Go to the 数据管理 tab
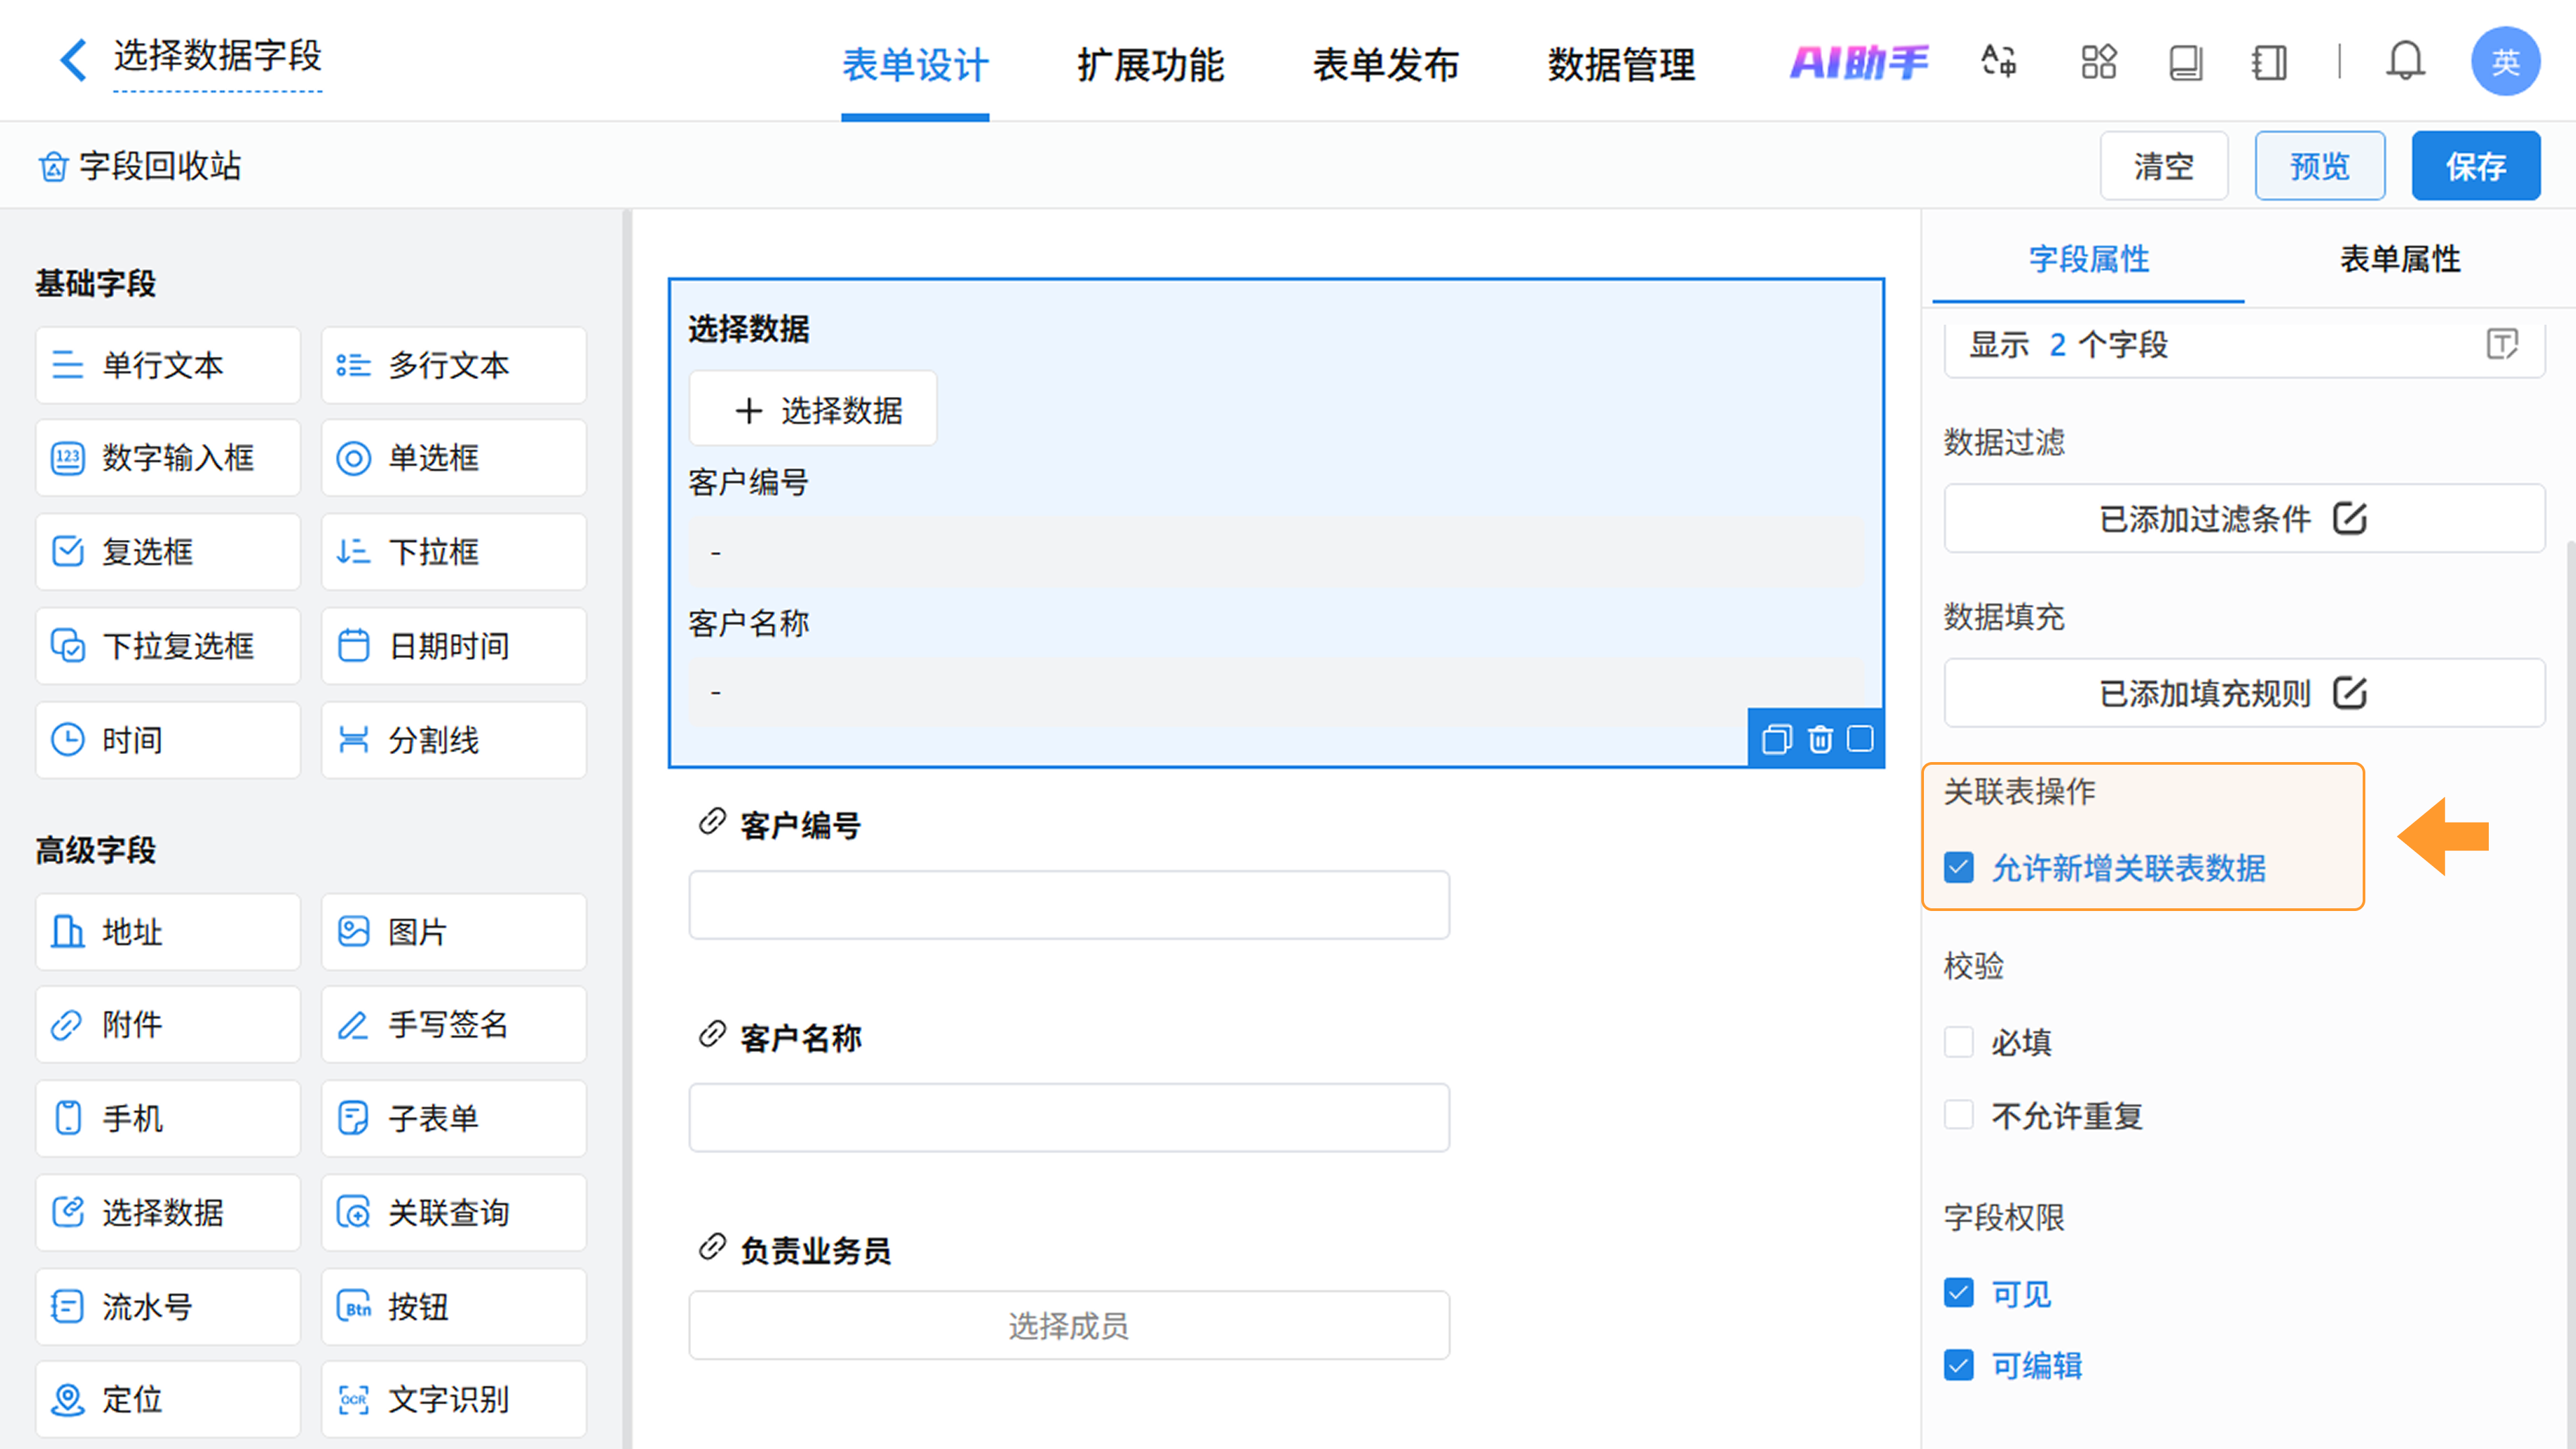Screen dimensions: 2576x1449 [x=1621, y=65]
